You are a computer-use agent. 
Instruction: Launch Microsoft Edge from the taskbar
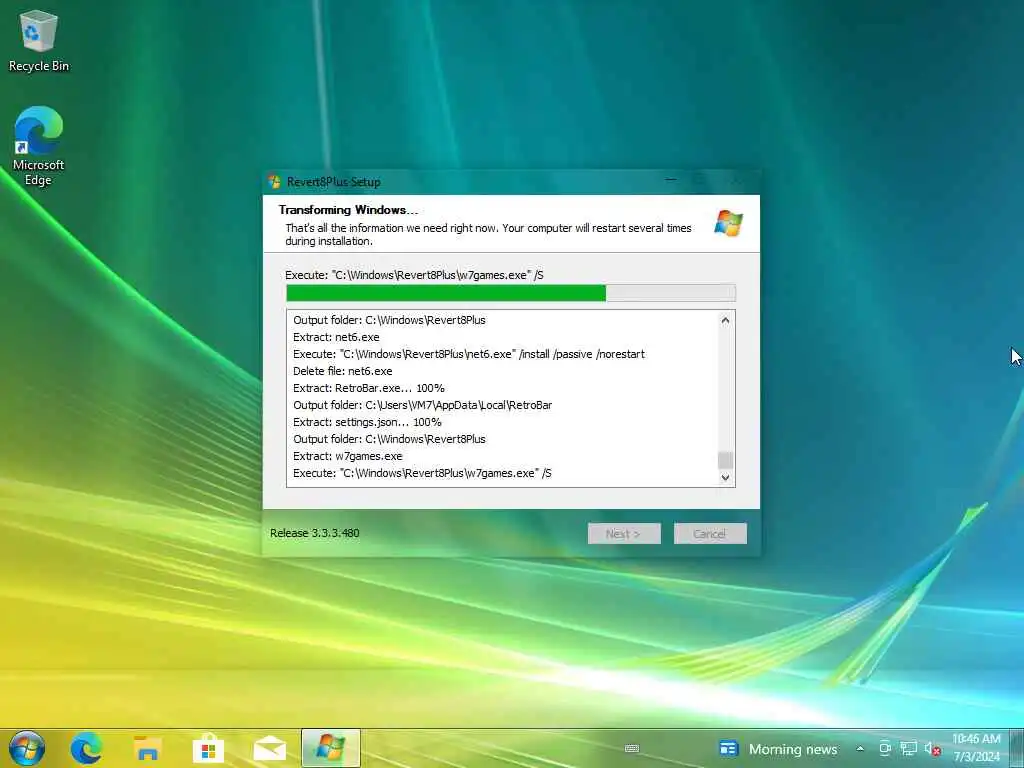86,748
